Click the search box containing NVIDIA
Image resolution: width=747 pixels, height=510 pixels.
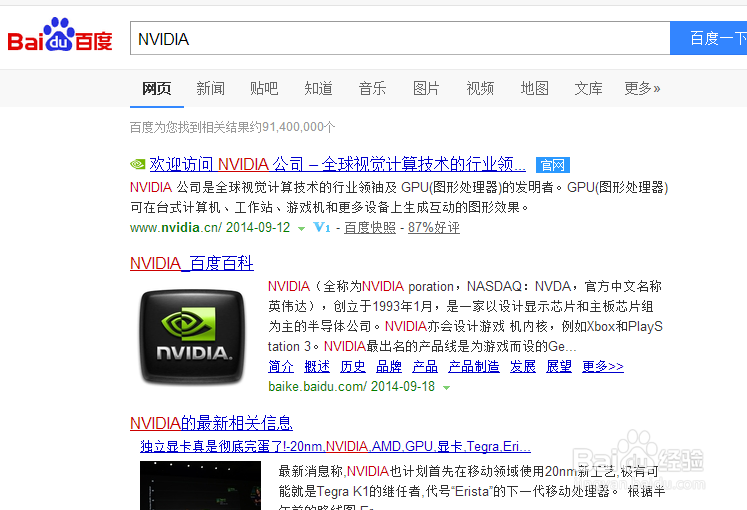400,38
